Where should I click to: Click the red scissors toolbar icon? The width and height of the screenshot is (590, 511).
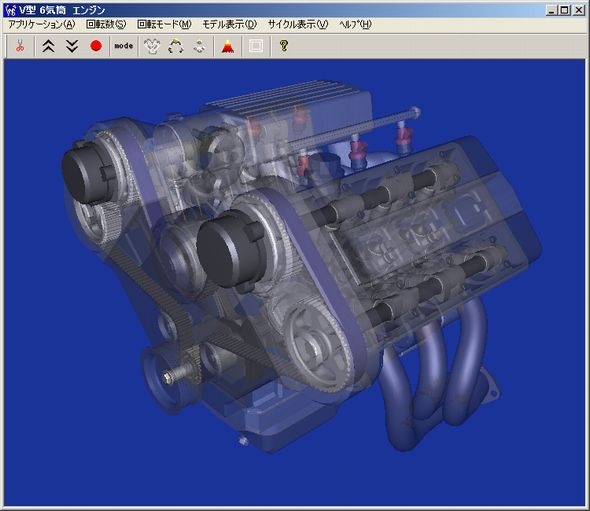20,46
